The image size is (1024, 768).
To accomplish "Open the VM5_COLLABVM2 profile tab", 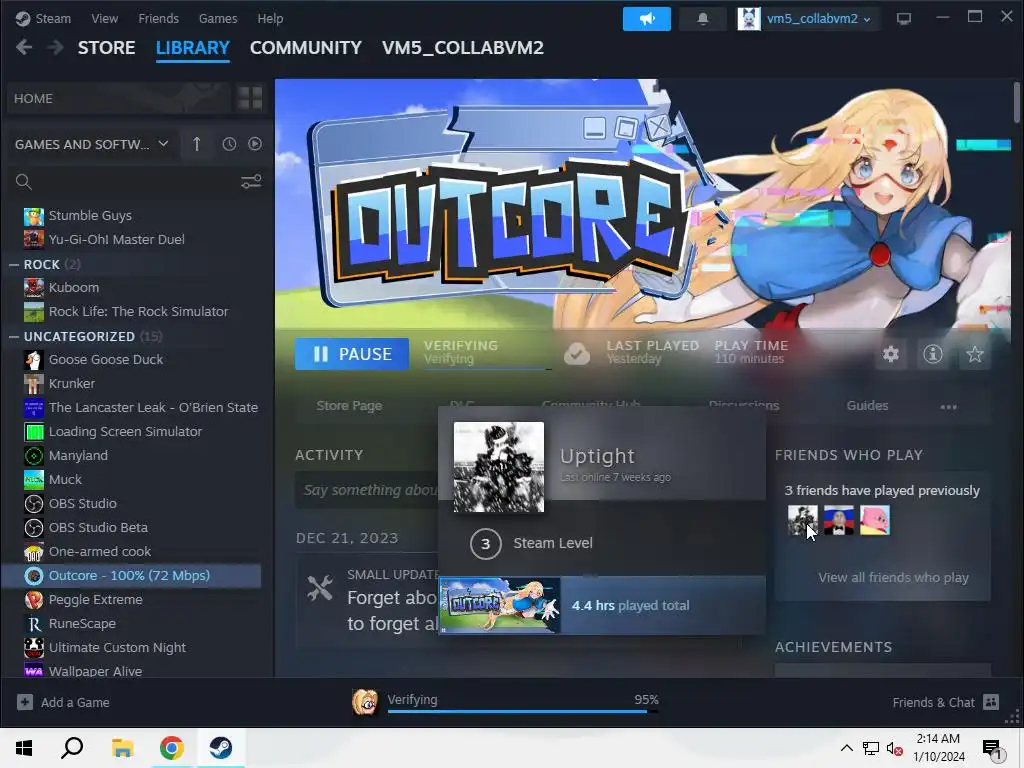I will click(463, 48).
